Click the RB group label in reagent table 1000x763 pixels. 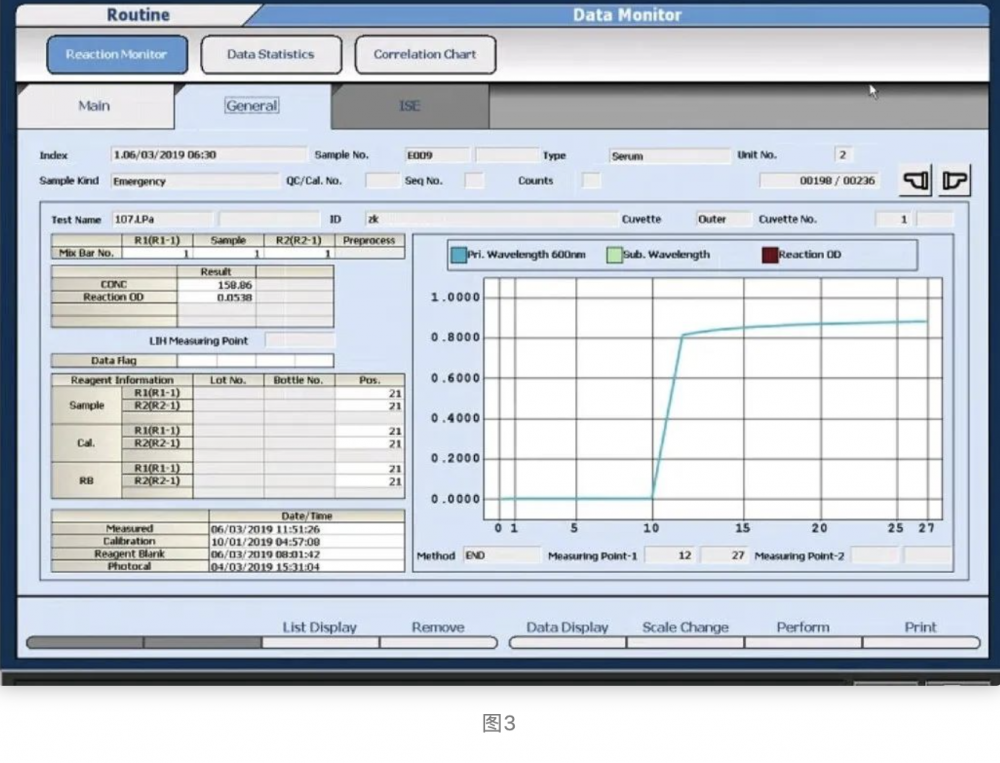[86, 481]
